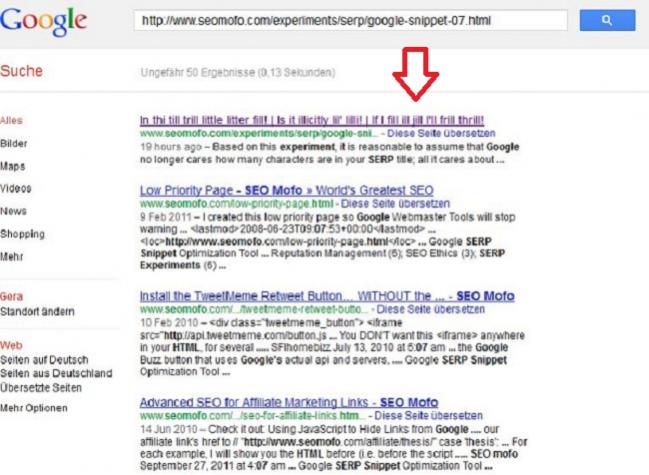Click Standort ändern link
Viewport: 649px width, 475px height.
click(x=37, y=312)
